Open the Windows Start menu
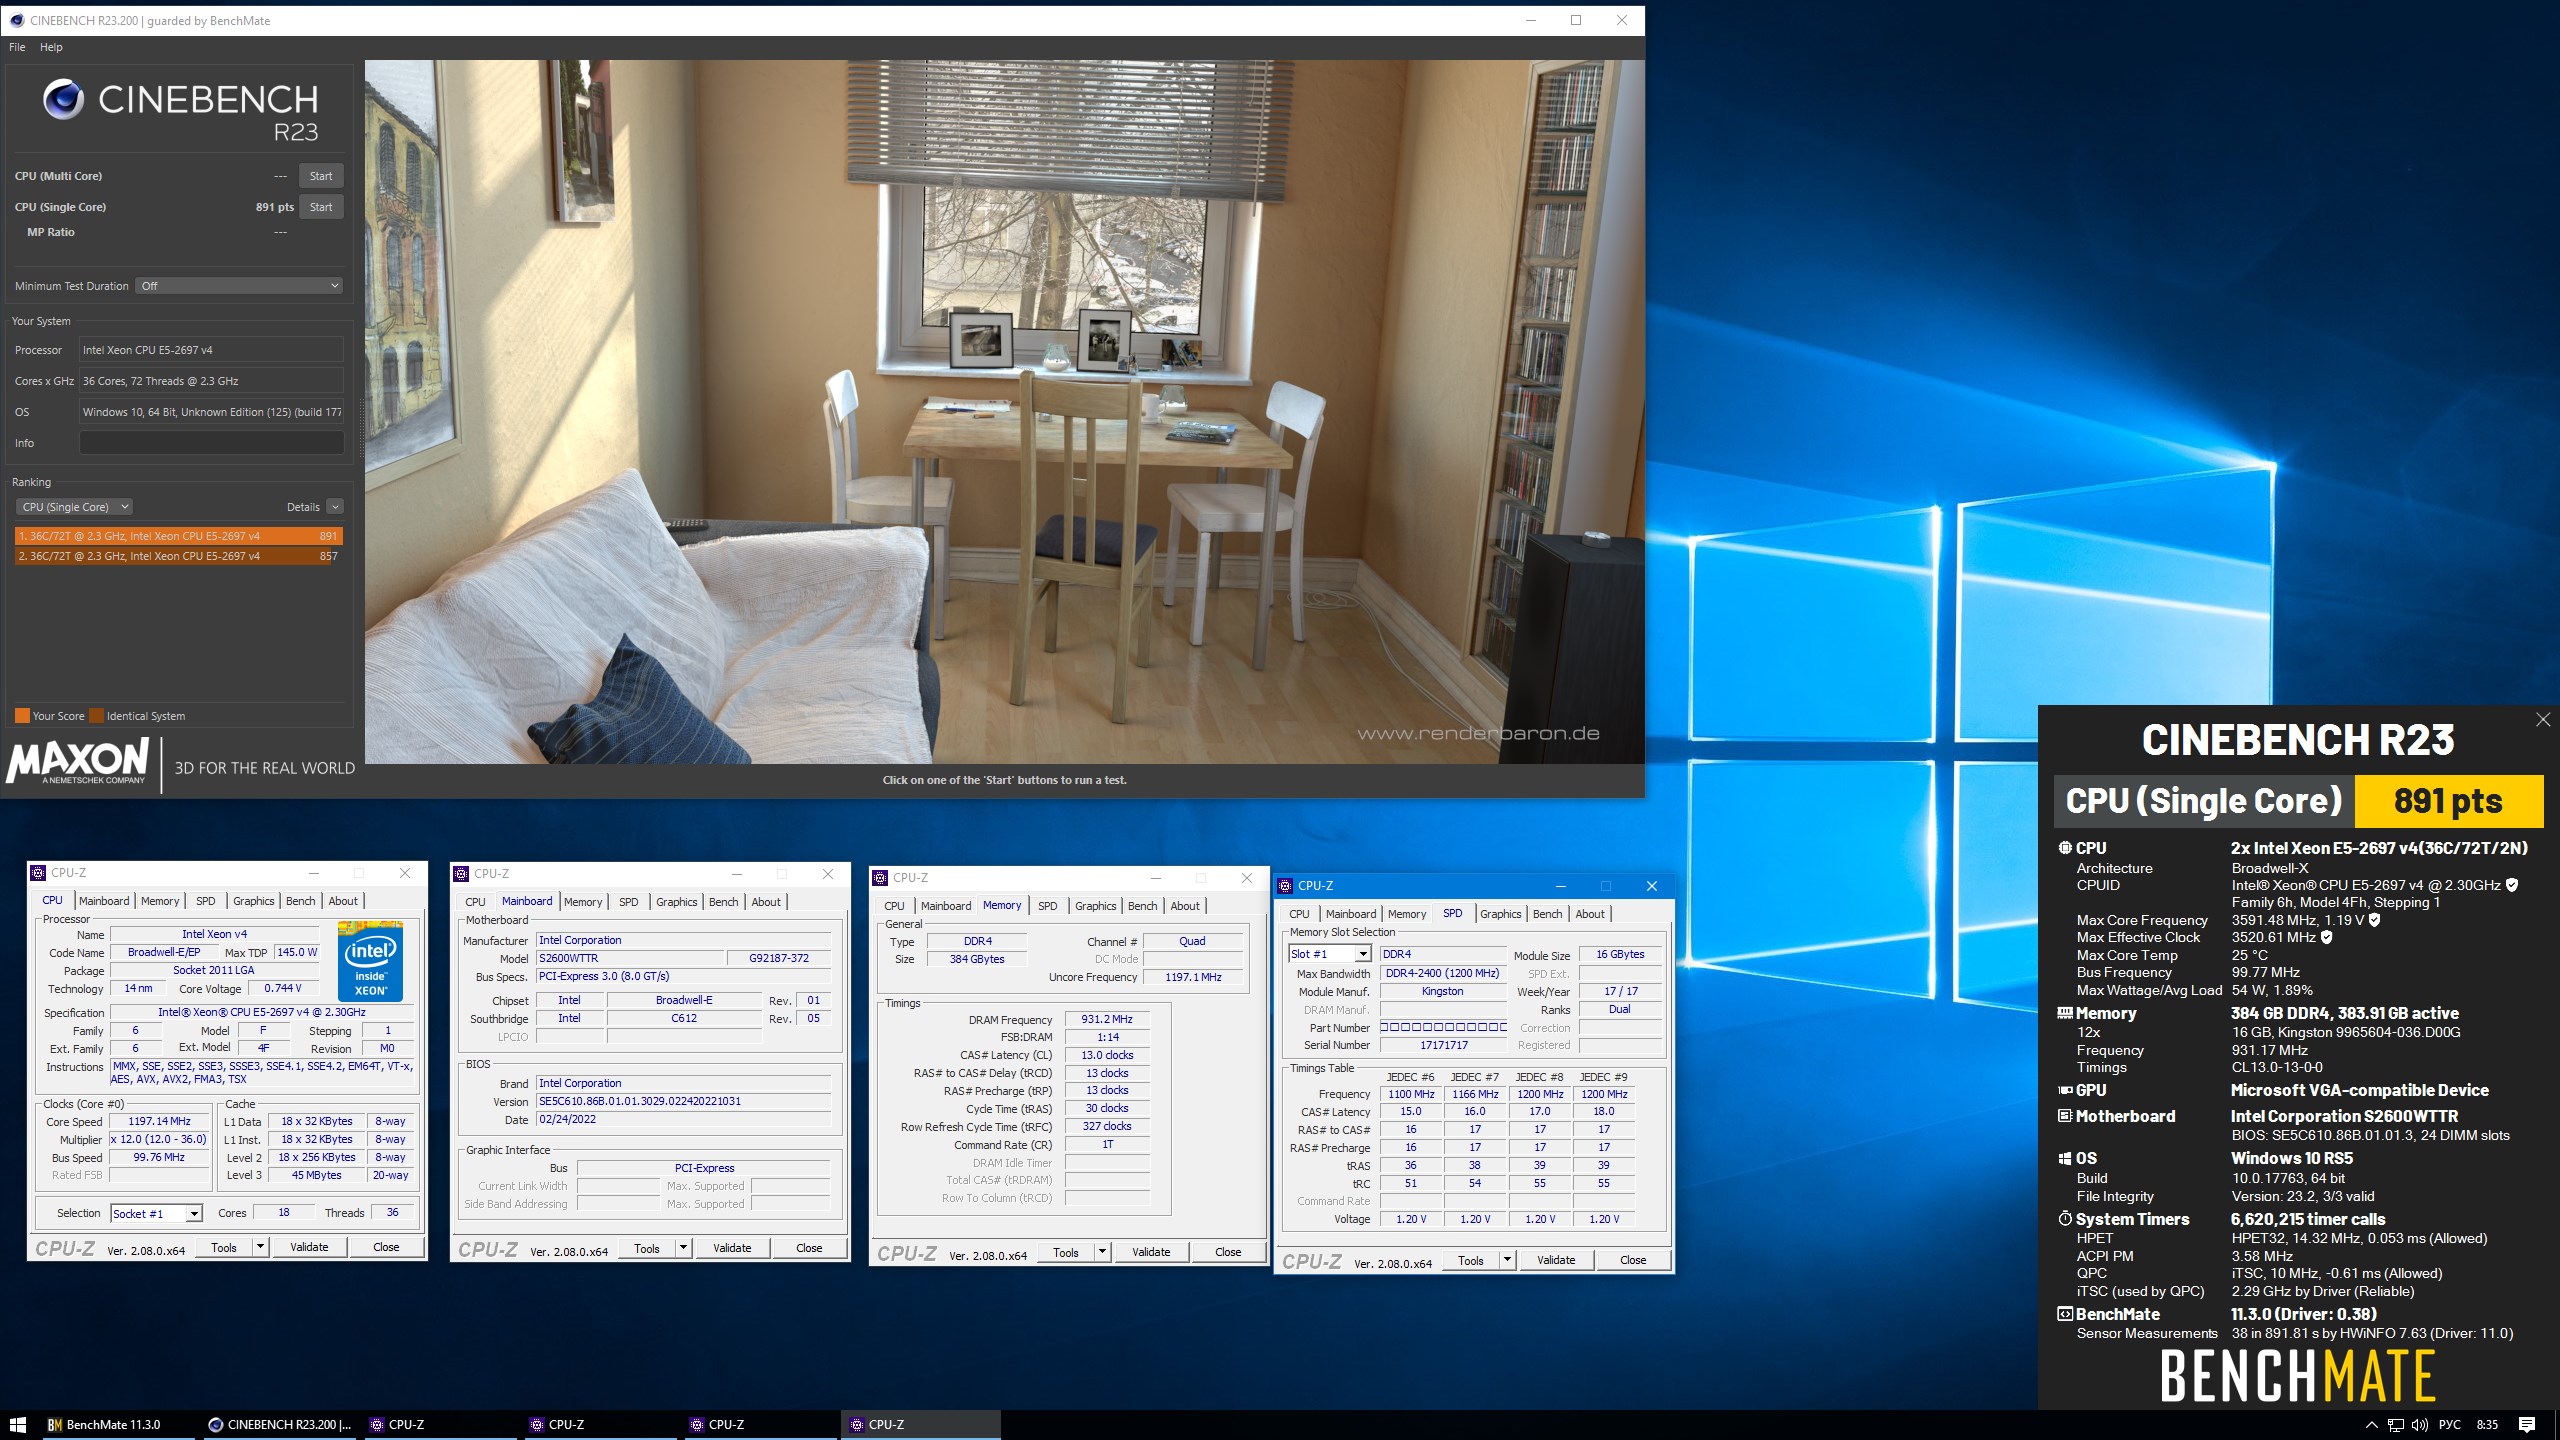This screenshot has height=1440, width=2560. 17,1425
